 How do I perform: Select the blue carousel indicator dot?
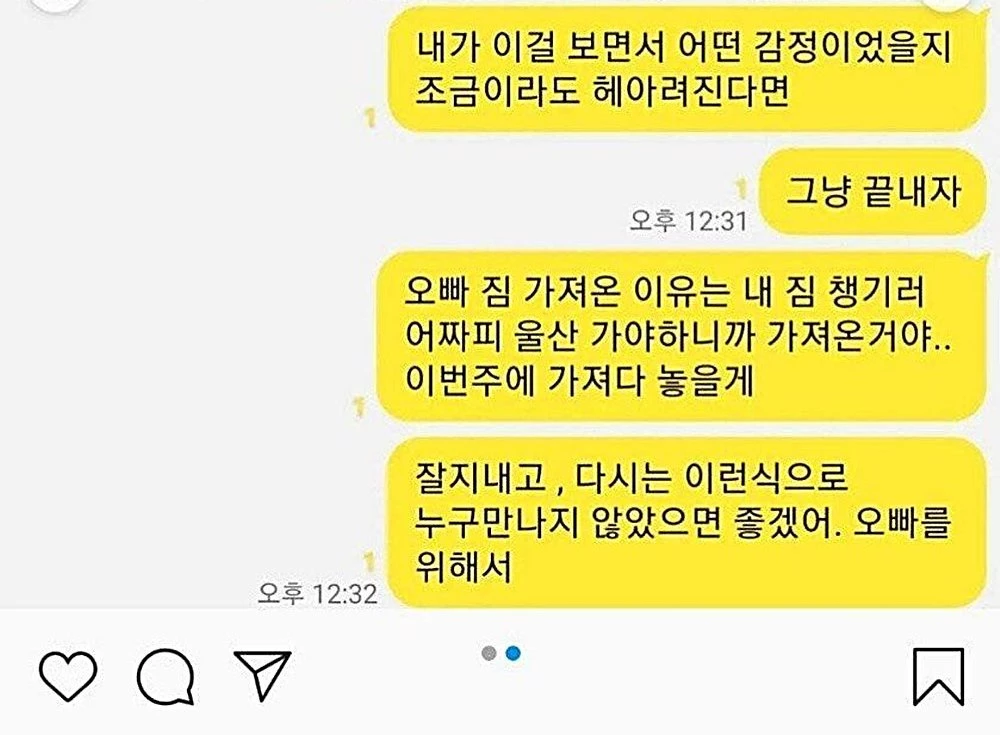click(x=513, y=653)
